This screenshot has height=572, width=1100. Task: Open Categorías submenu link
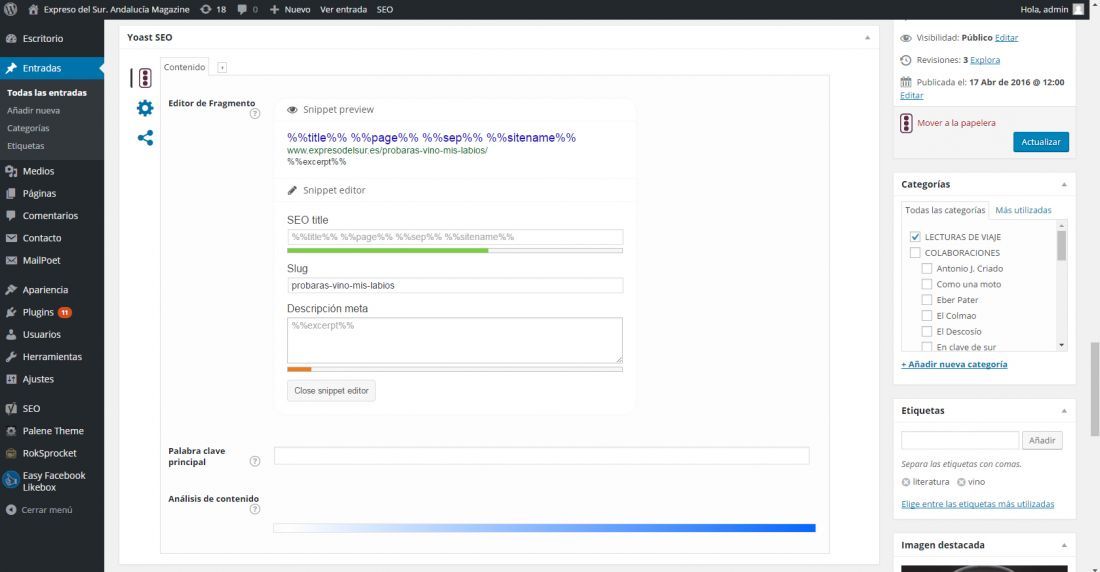[28, 128]
